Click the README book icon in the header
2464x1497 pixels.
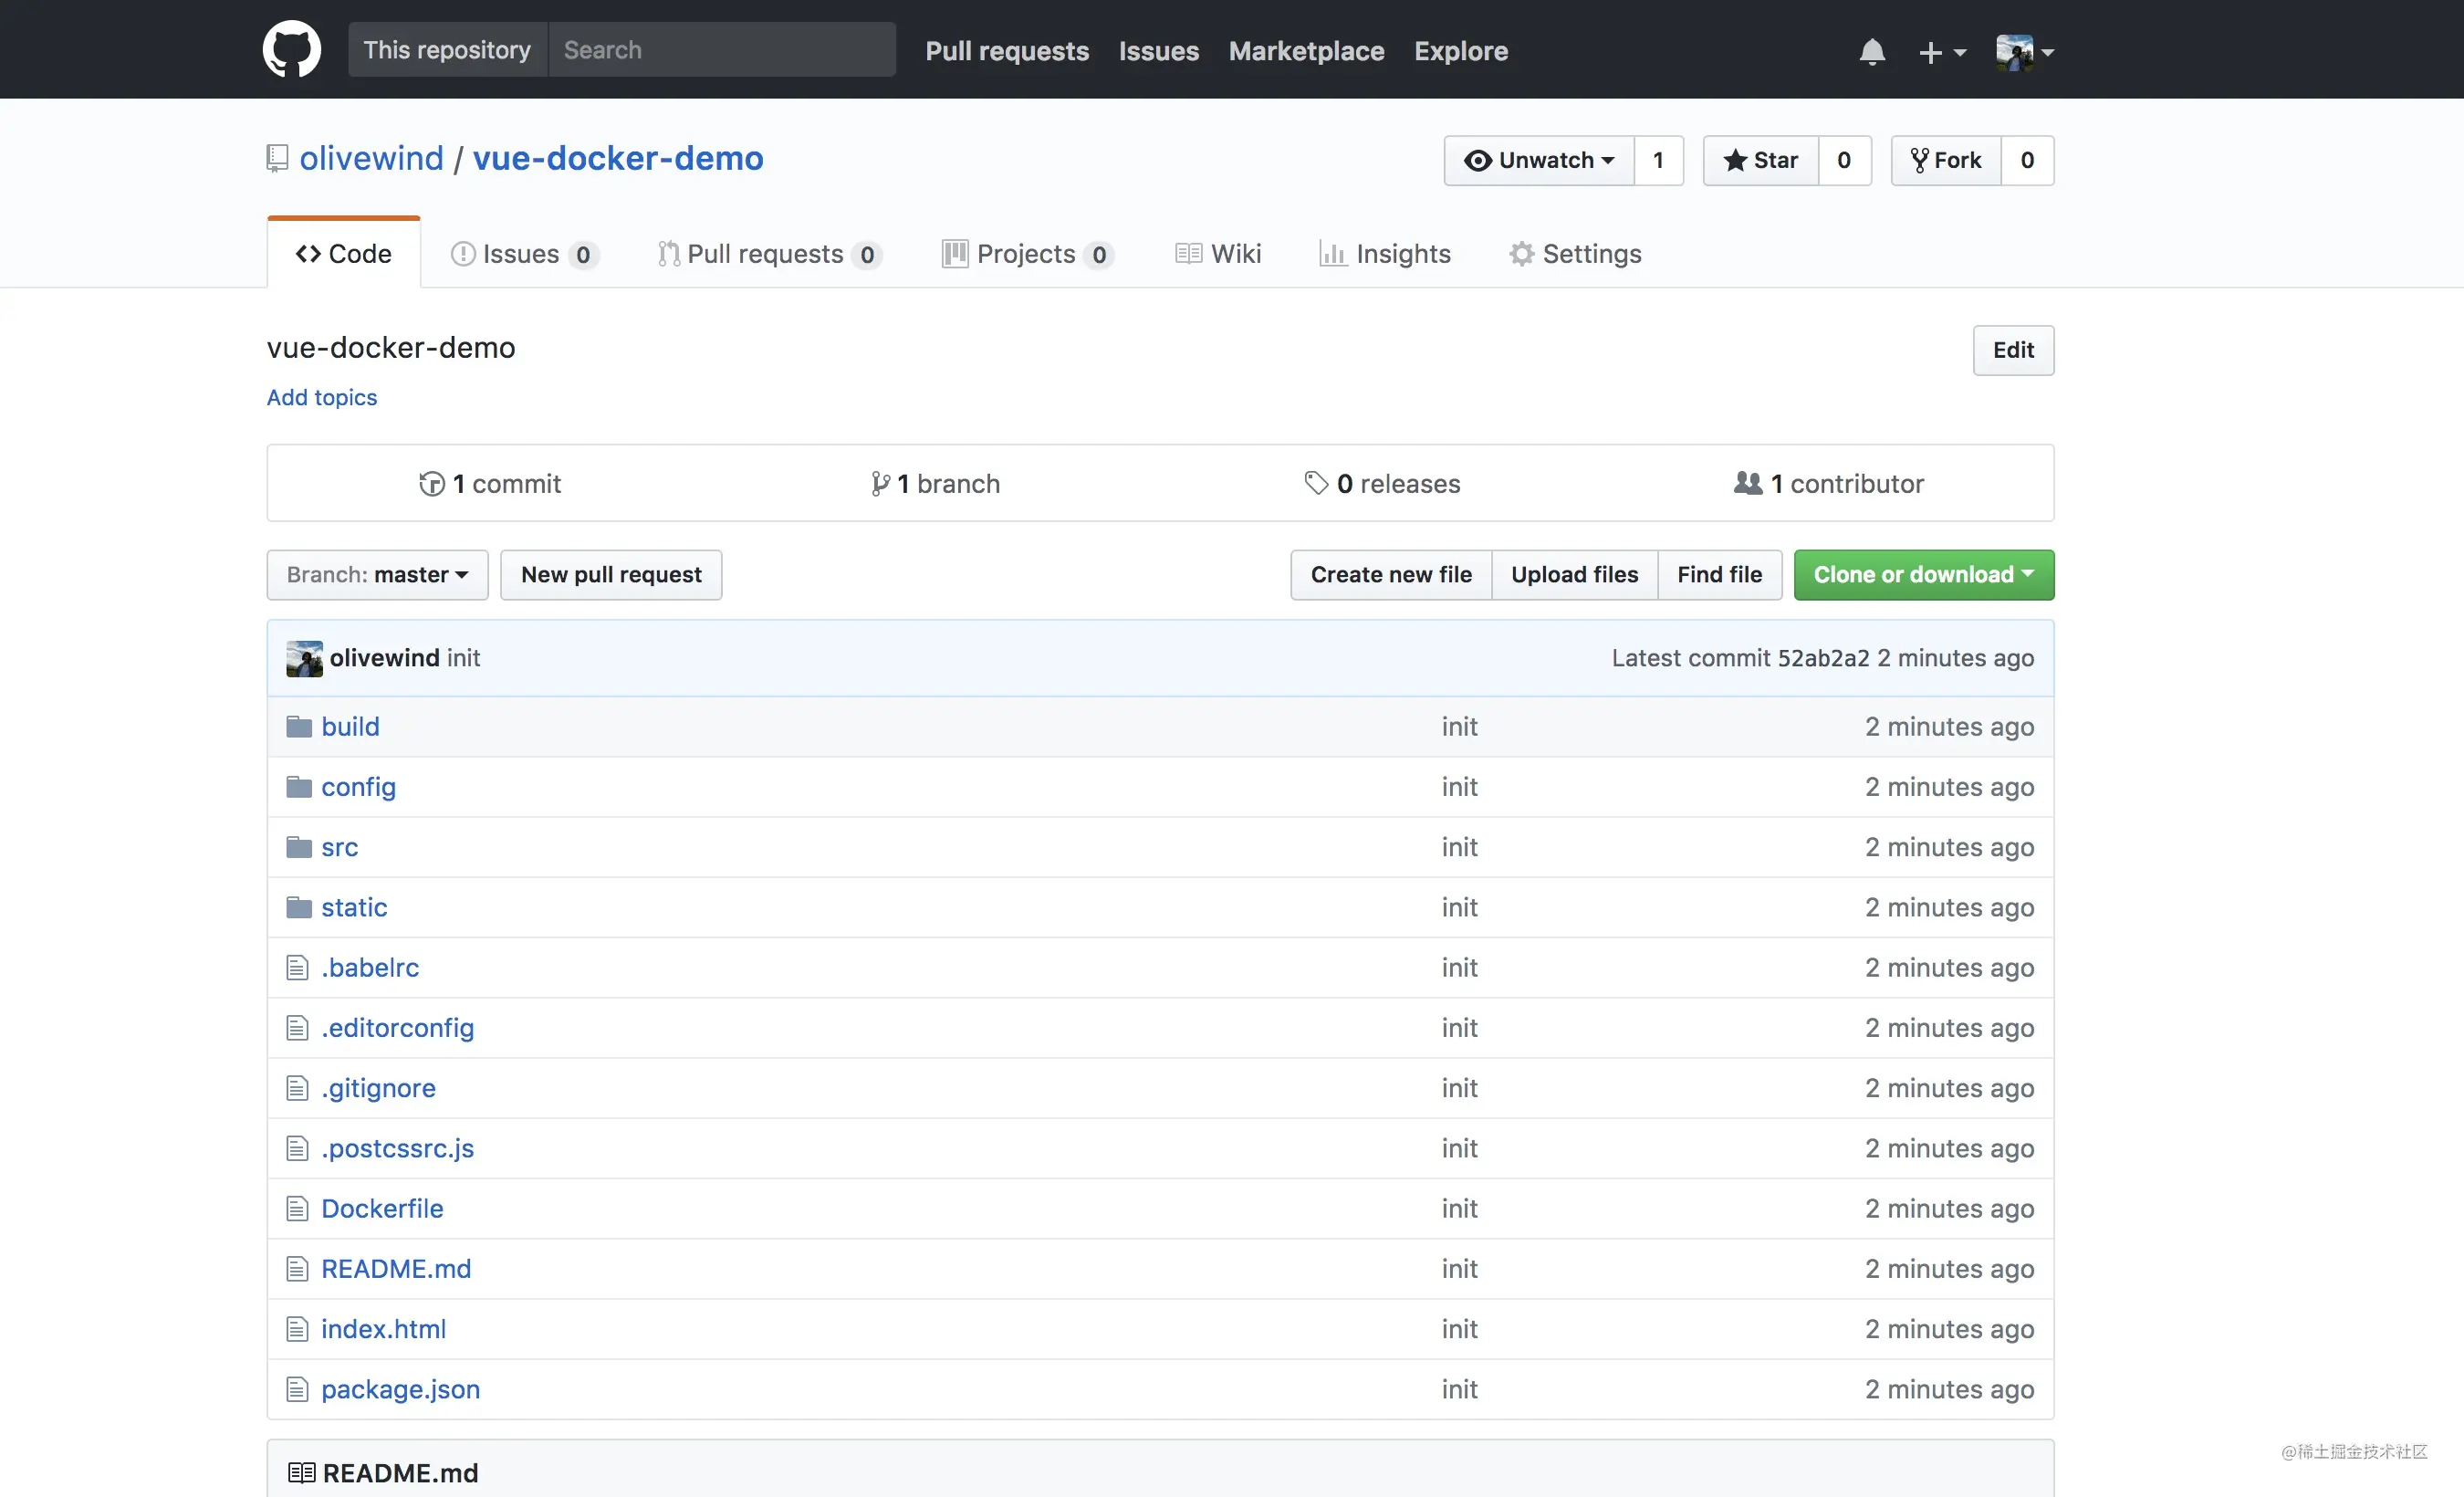point(301,1473)
